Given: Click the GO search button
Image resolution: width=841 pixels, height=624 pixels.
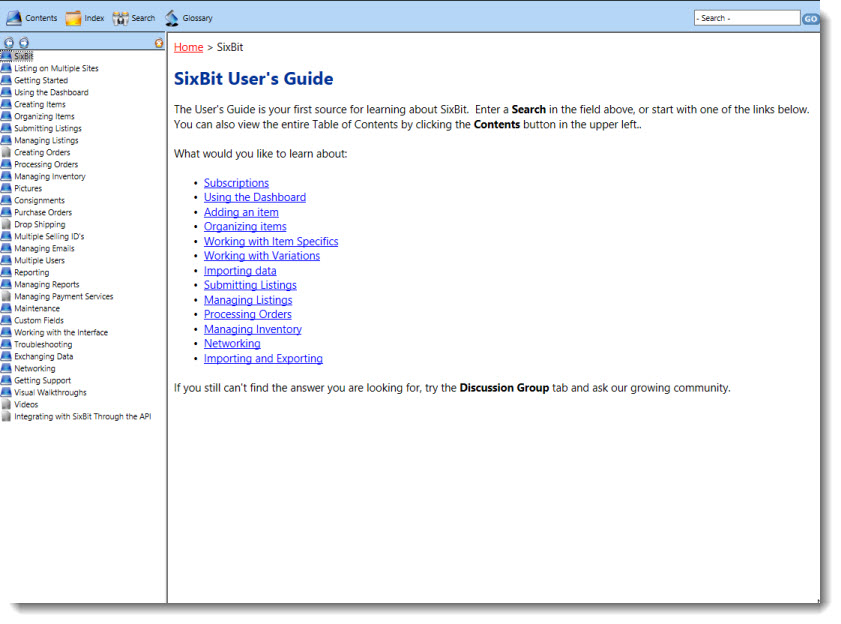Looking at the screenshot, I should coord(810,19).
